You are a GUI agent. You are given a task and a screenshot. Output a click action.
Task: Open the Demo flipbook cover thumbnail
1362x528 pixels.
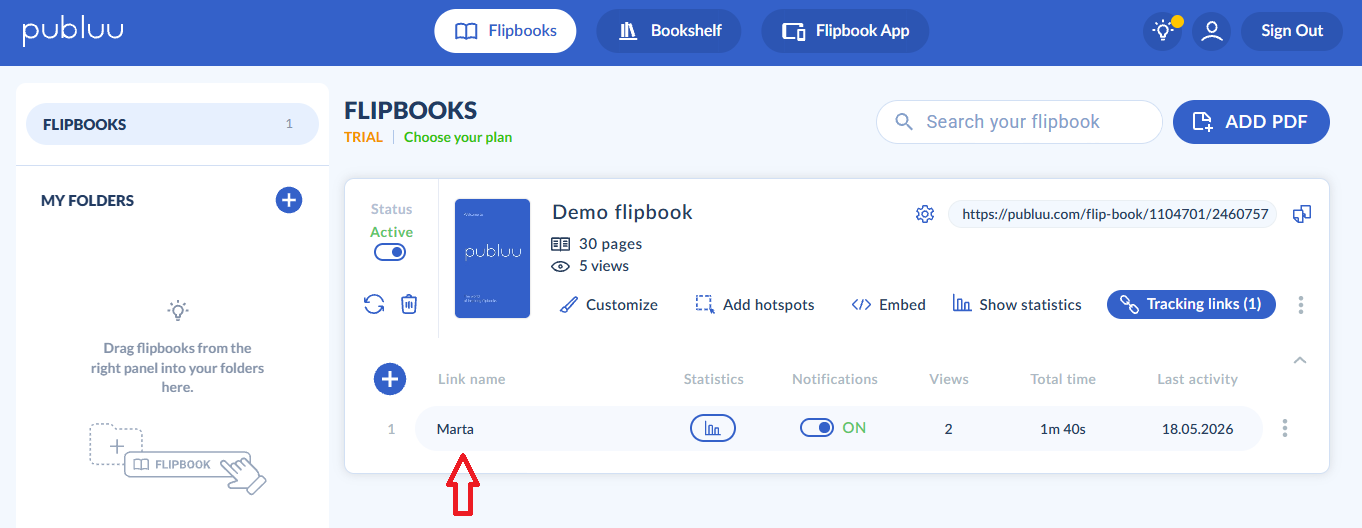point(492,258)
